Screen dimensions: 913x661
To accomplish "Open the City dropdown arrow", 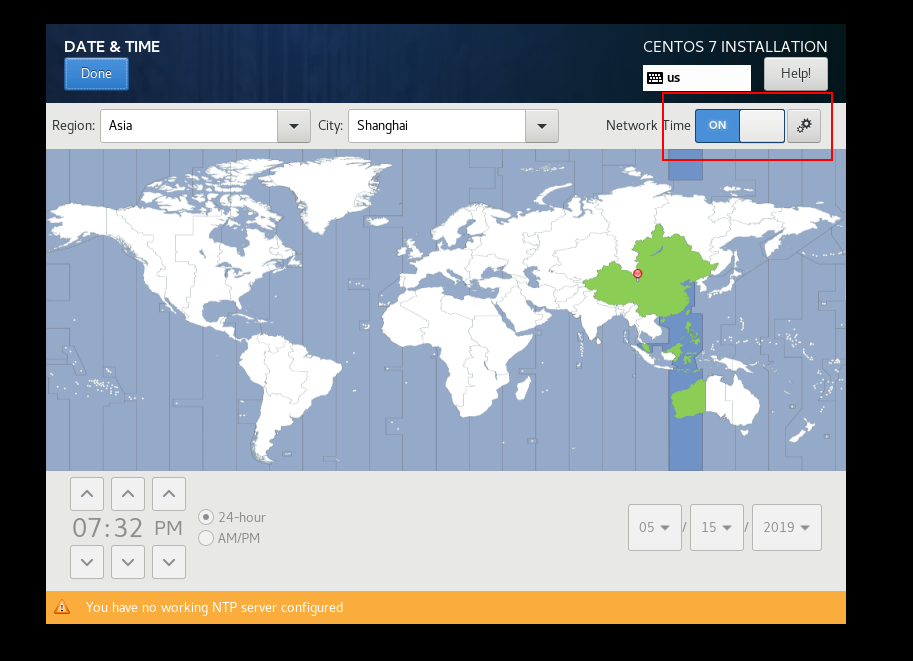I will coord(542,126).
